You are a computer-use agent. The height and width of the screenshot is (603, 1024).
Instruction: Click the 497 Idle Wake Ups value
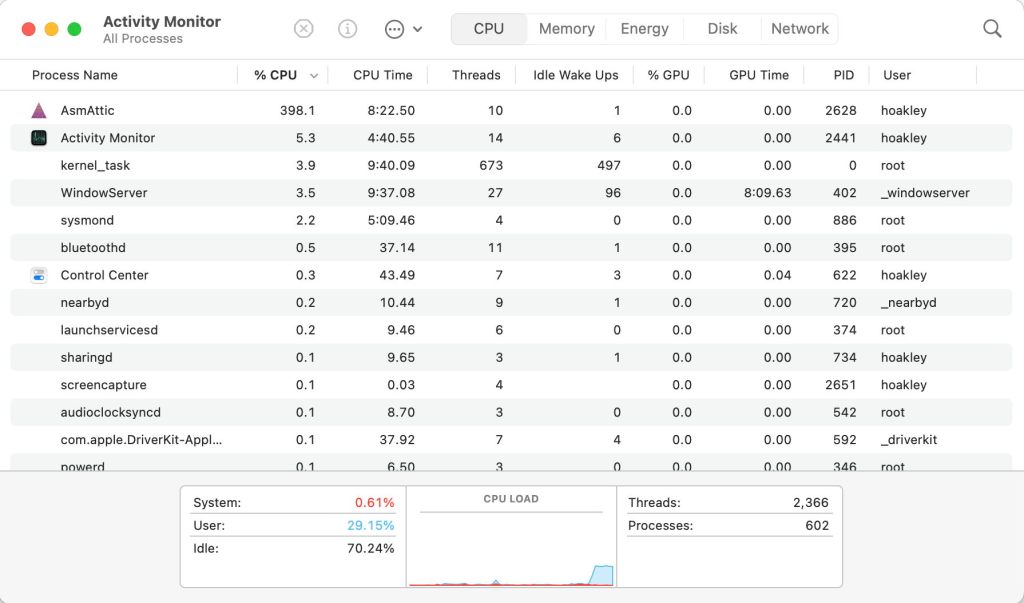[x=609, y=165]
